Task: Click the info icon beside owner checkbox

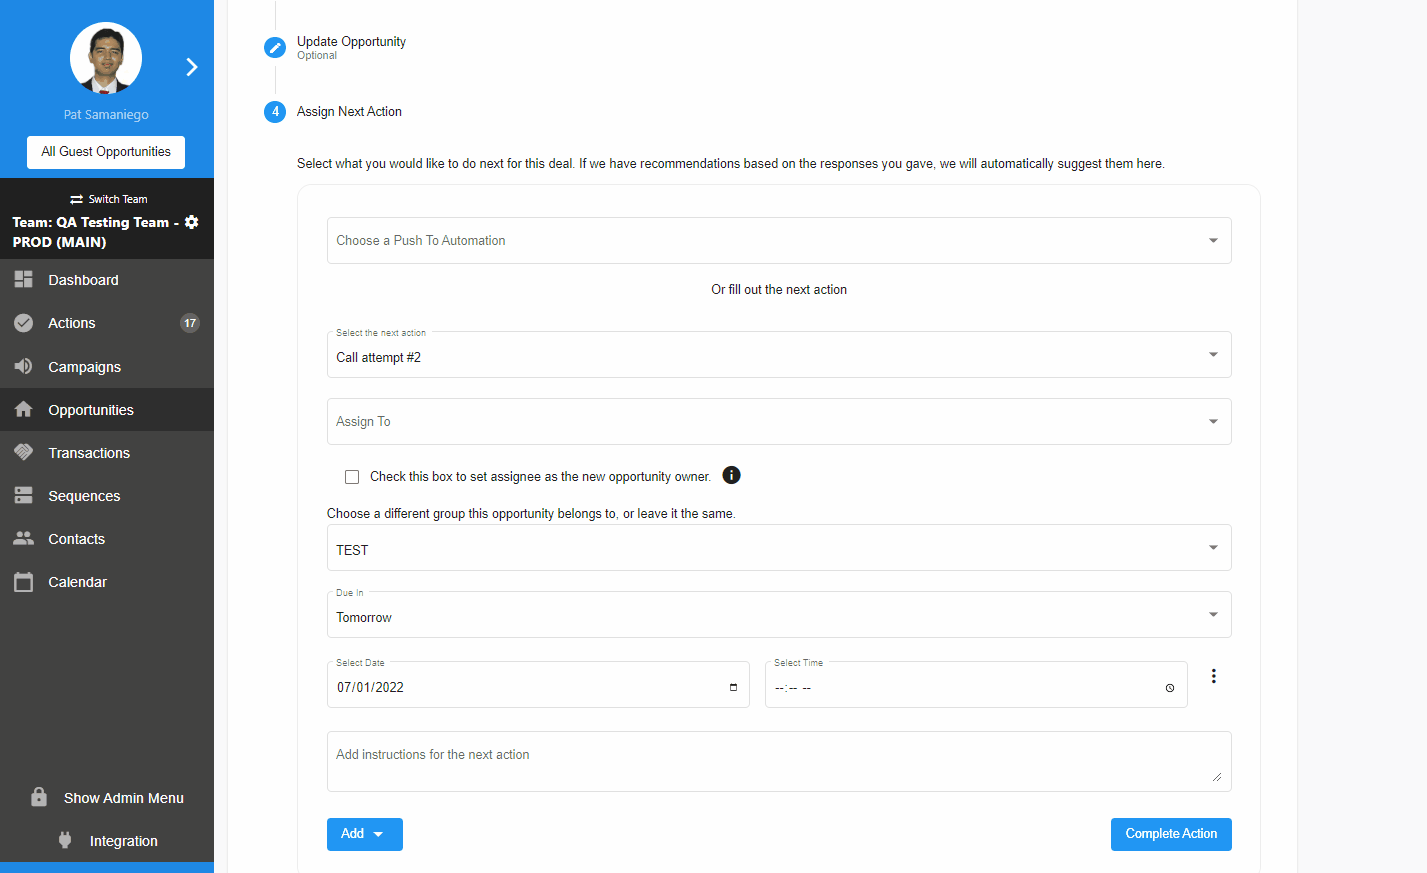Action: 731,475
